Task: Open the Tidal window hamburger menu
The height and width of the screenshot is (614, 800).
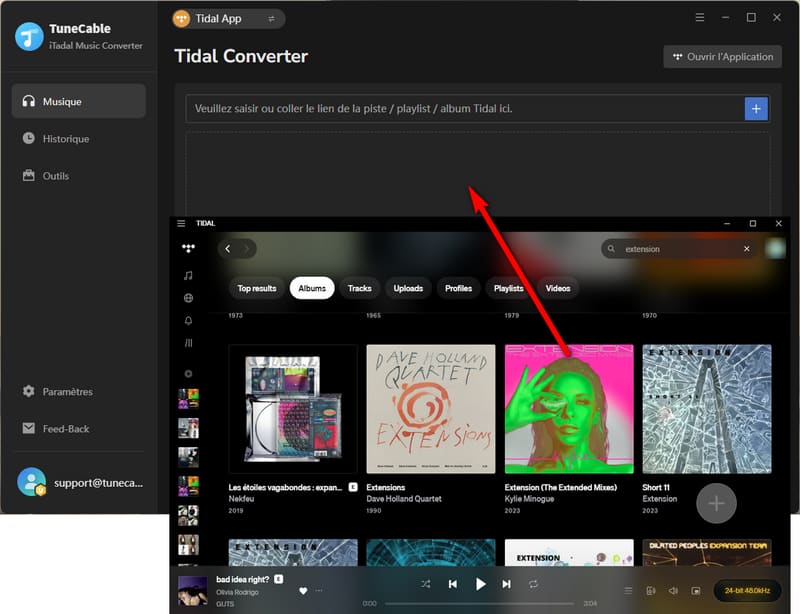Action: pyautogui.click(x=181, y=223)
